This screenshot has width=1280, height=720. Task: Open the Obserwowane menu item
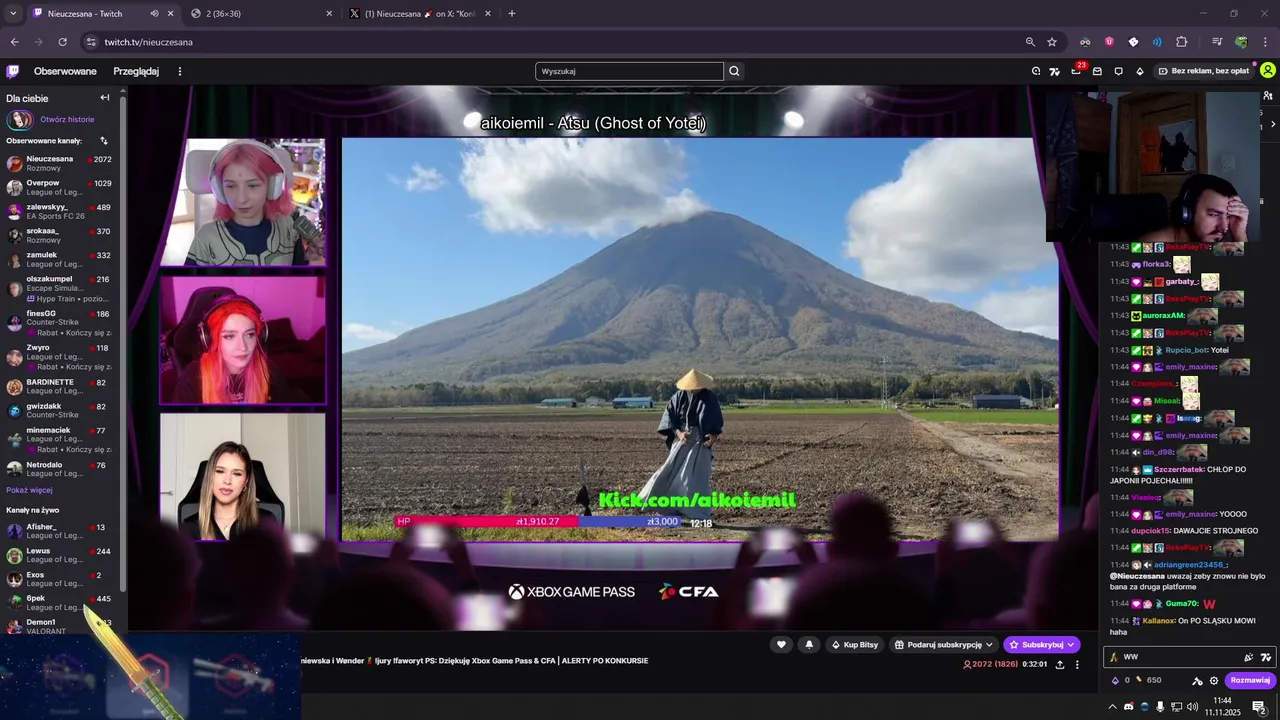[x=65, y=71]
